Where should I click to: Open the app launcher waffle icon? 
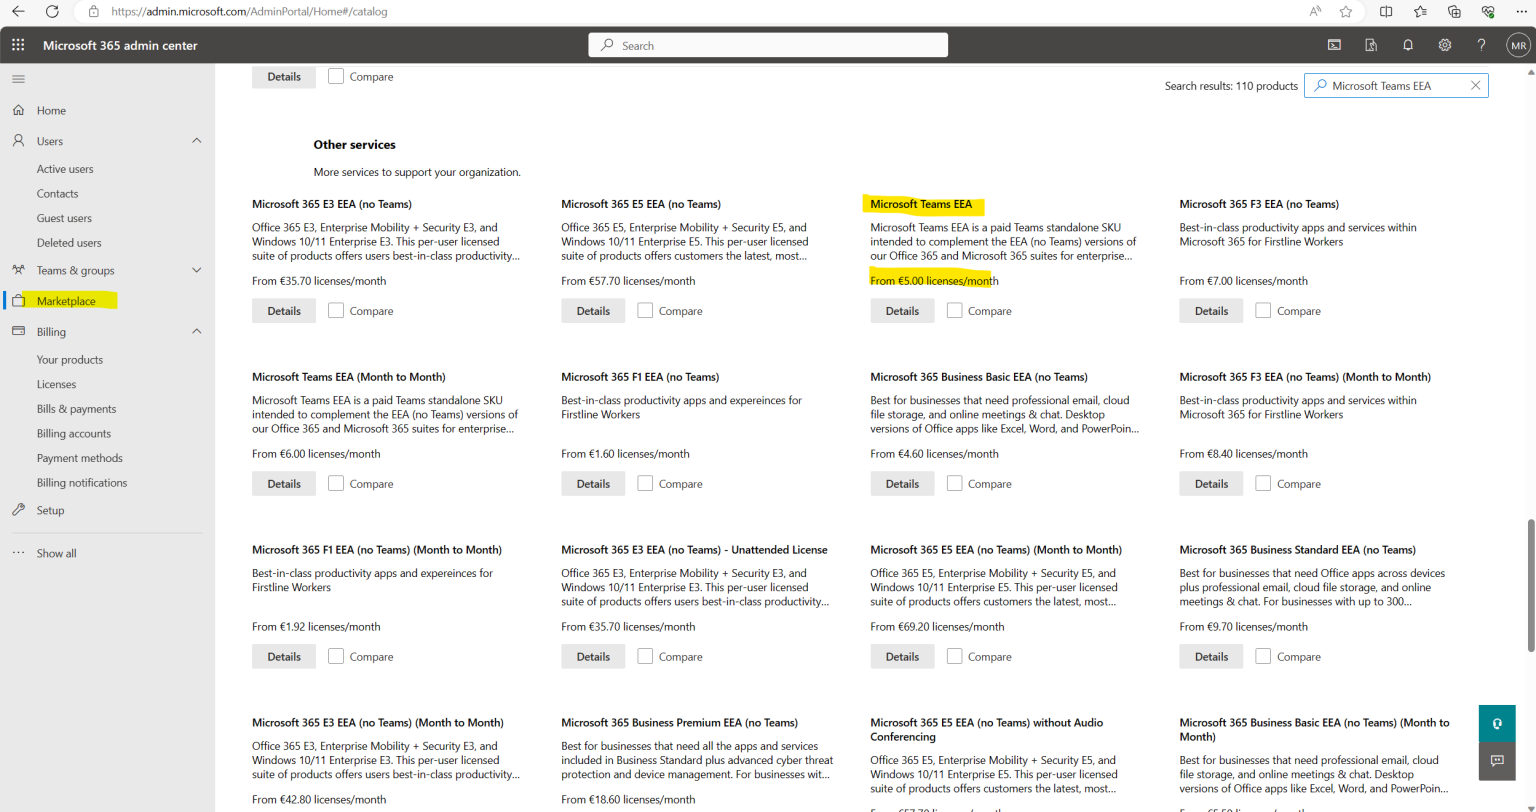[17, 45]
